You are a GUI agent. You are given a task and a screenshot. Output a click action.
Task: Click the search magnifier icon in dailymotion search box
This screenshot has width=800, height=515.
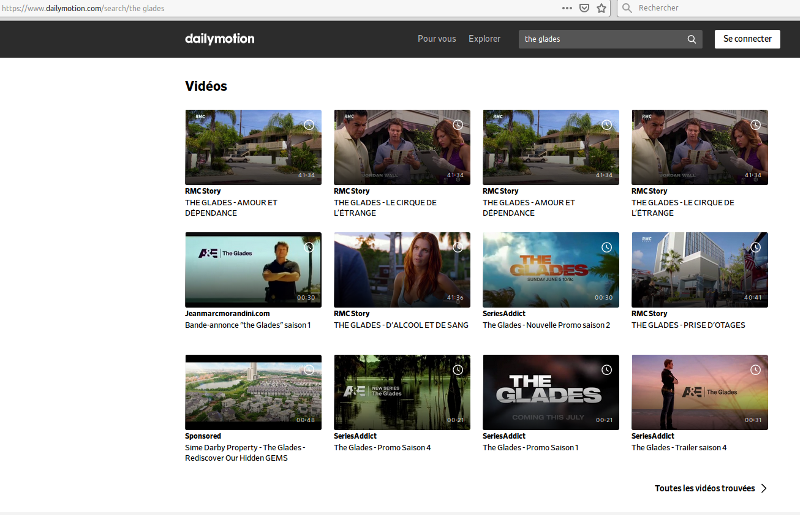pos(691,39)
